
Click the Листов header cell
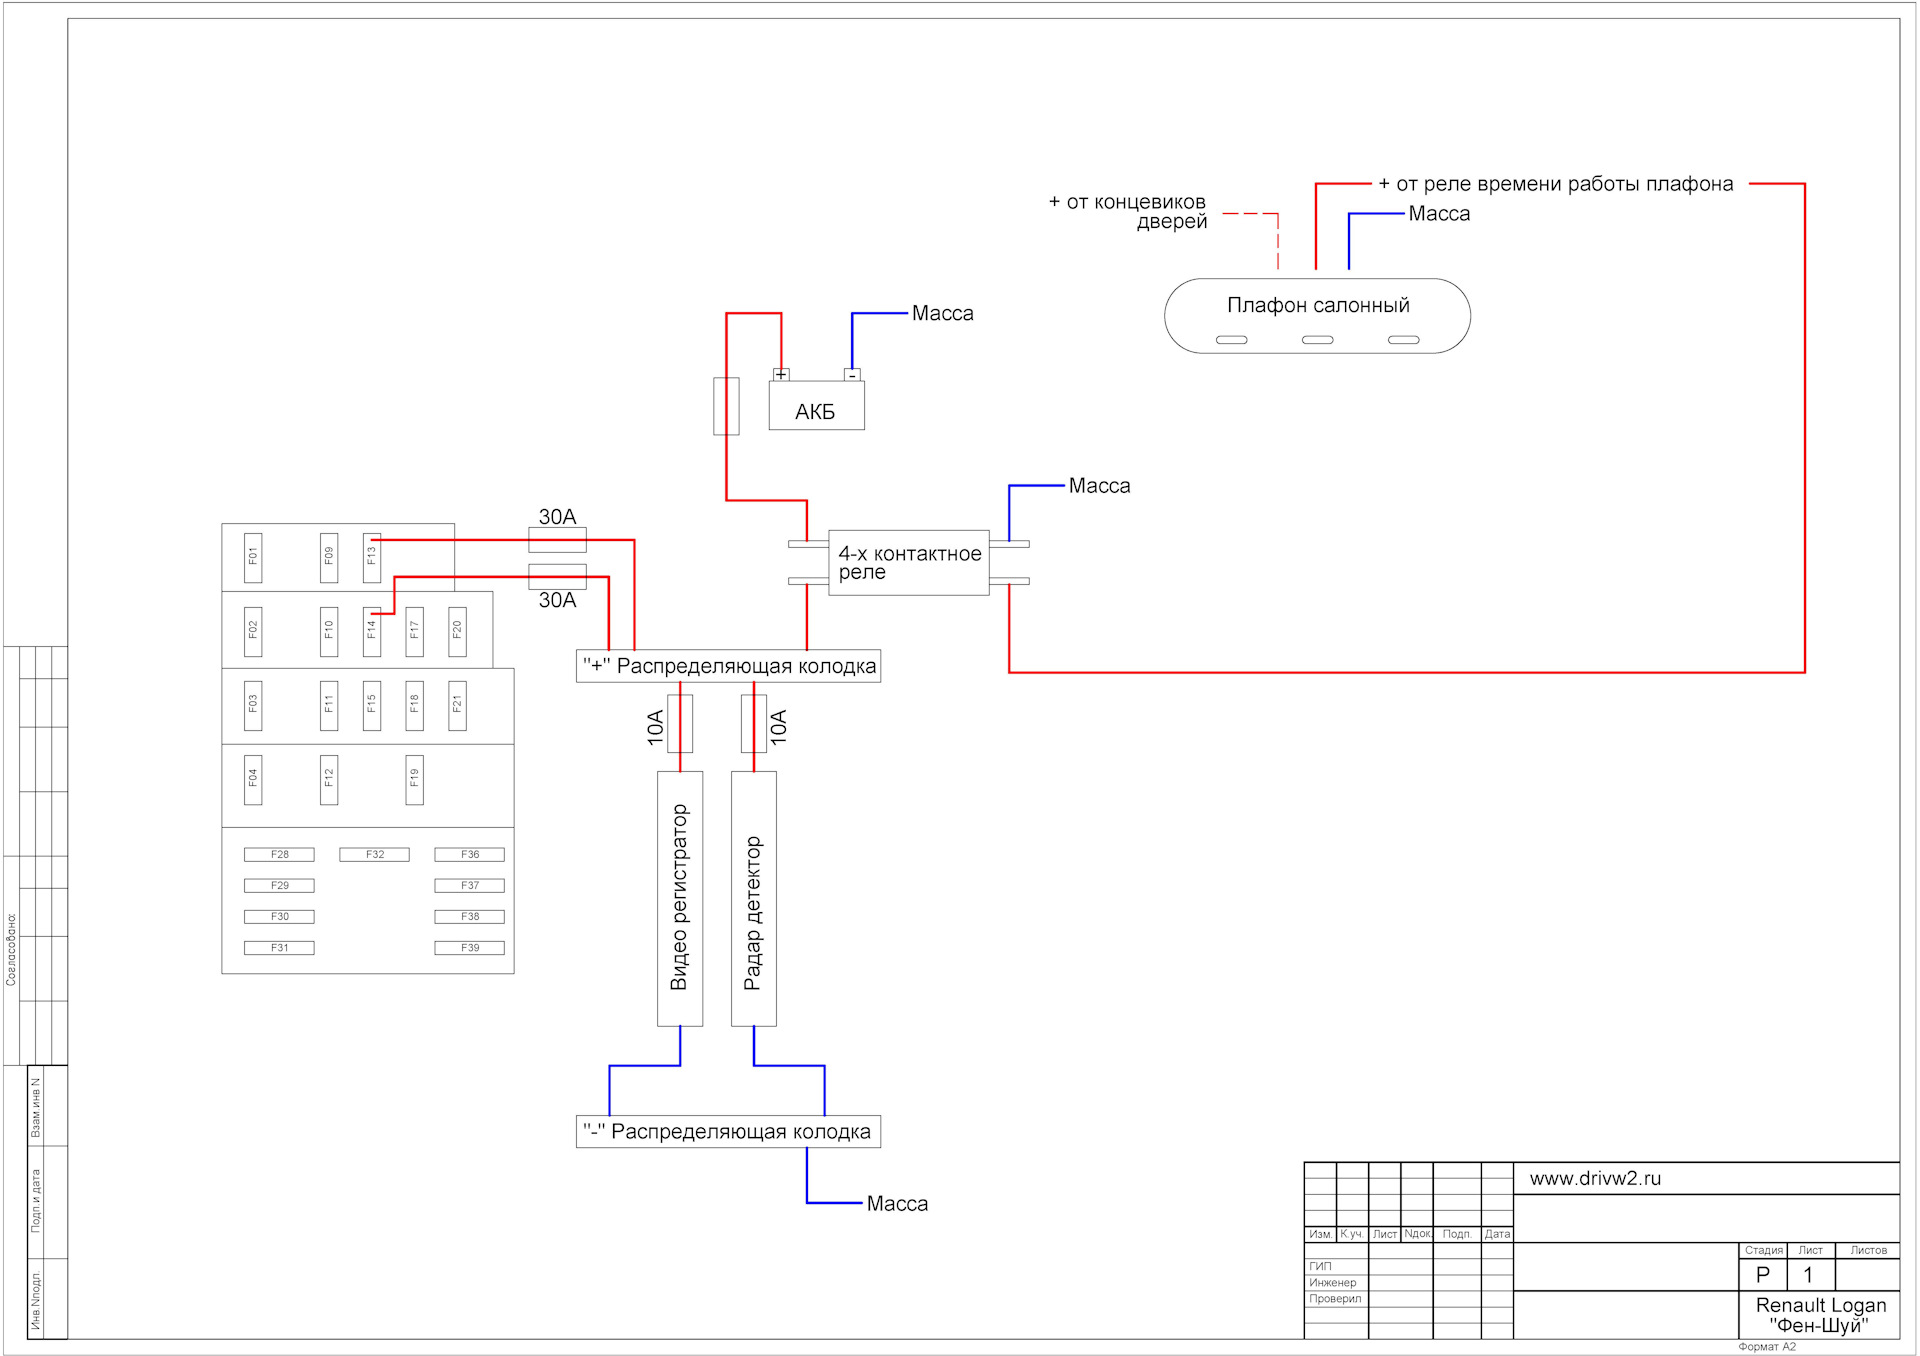[x=1868, y=1250]
